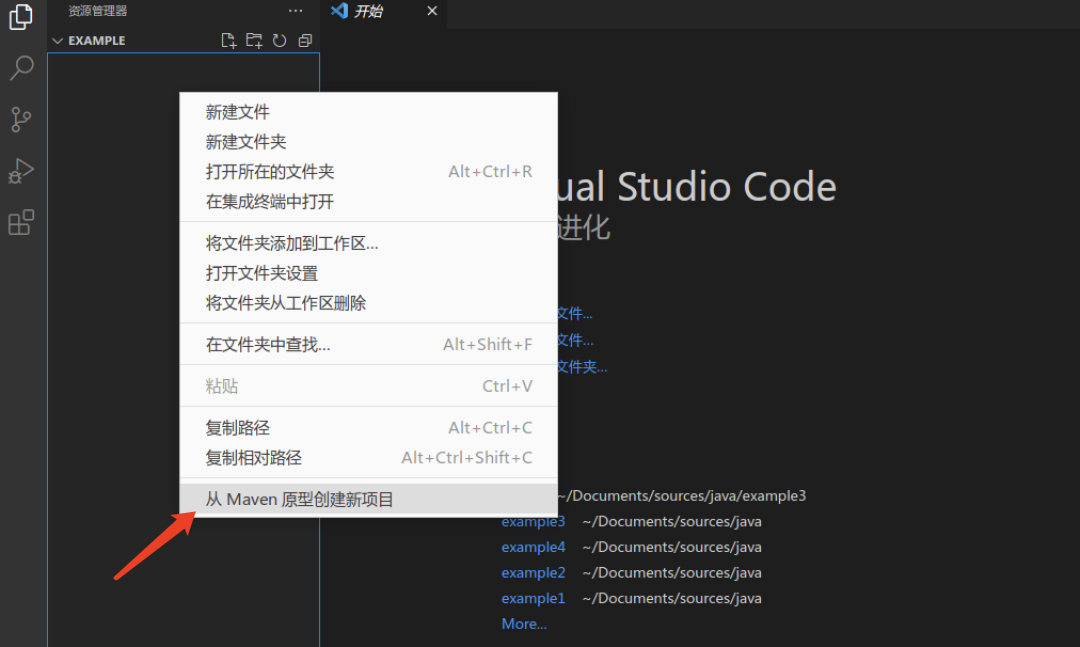
Task: Click the More... recent projects link
Action: coord(524,624)
